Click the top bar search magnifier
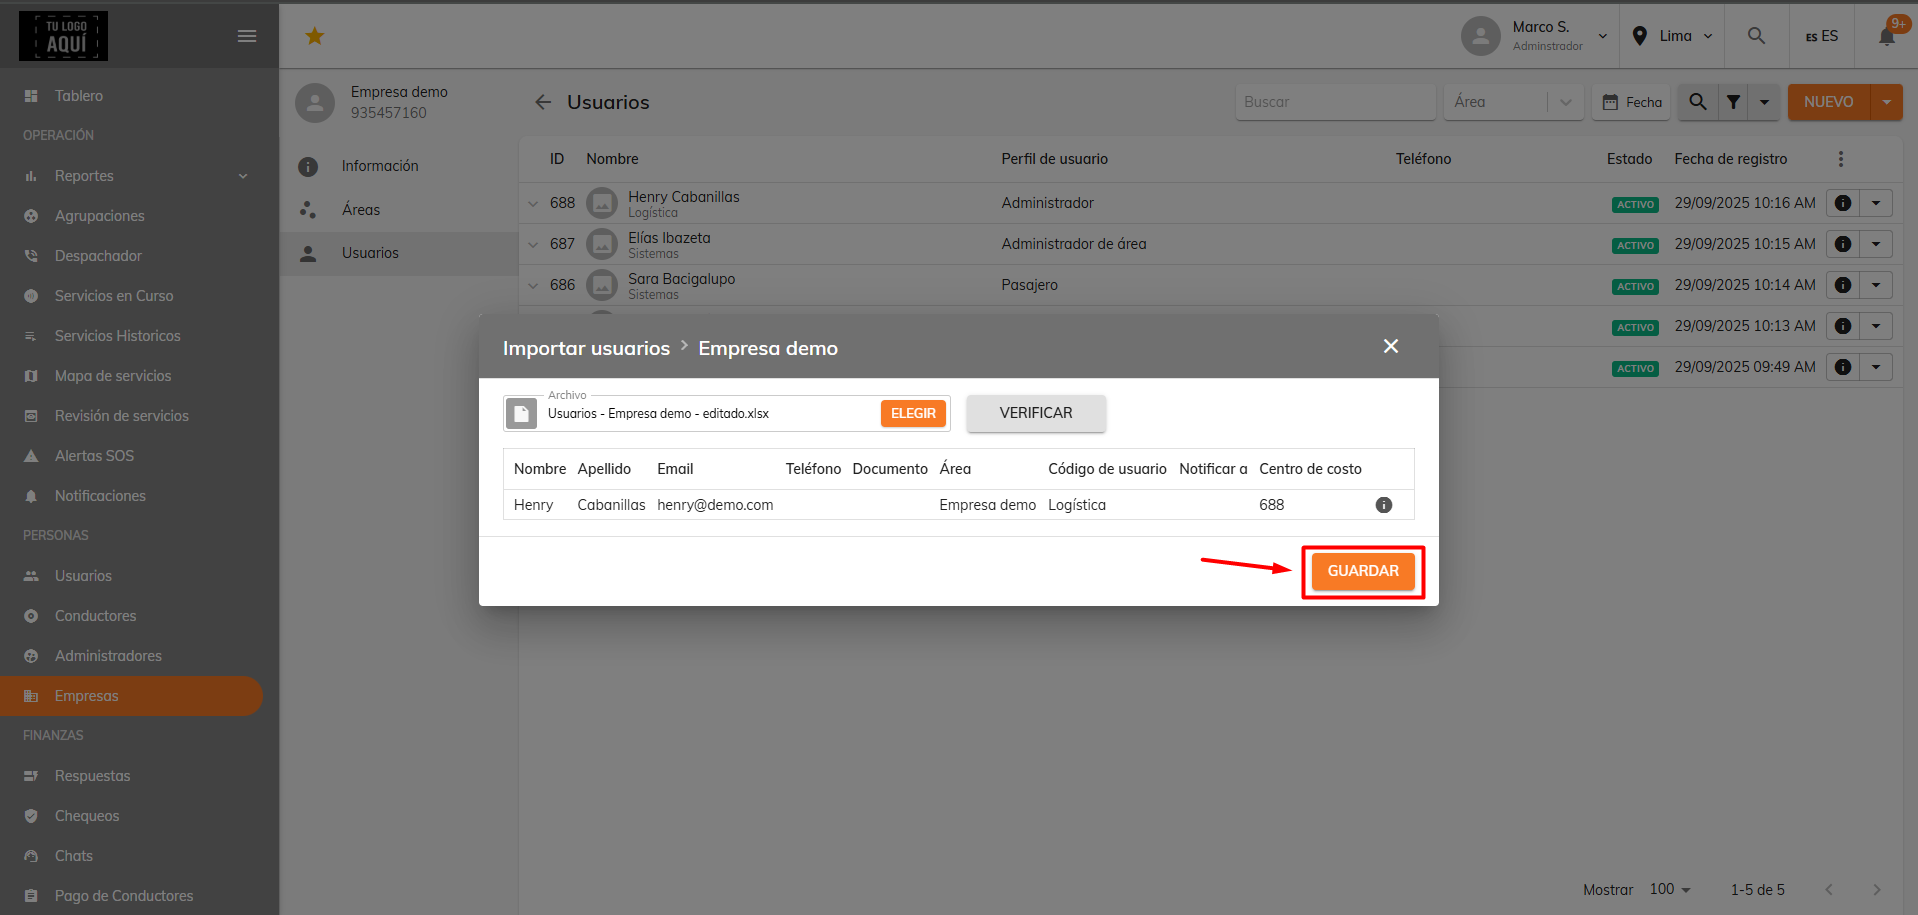The width and height of the screenshot is (1918, 915). point(1756,36)
